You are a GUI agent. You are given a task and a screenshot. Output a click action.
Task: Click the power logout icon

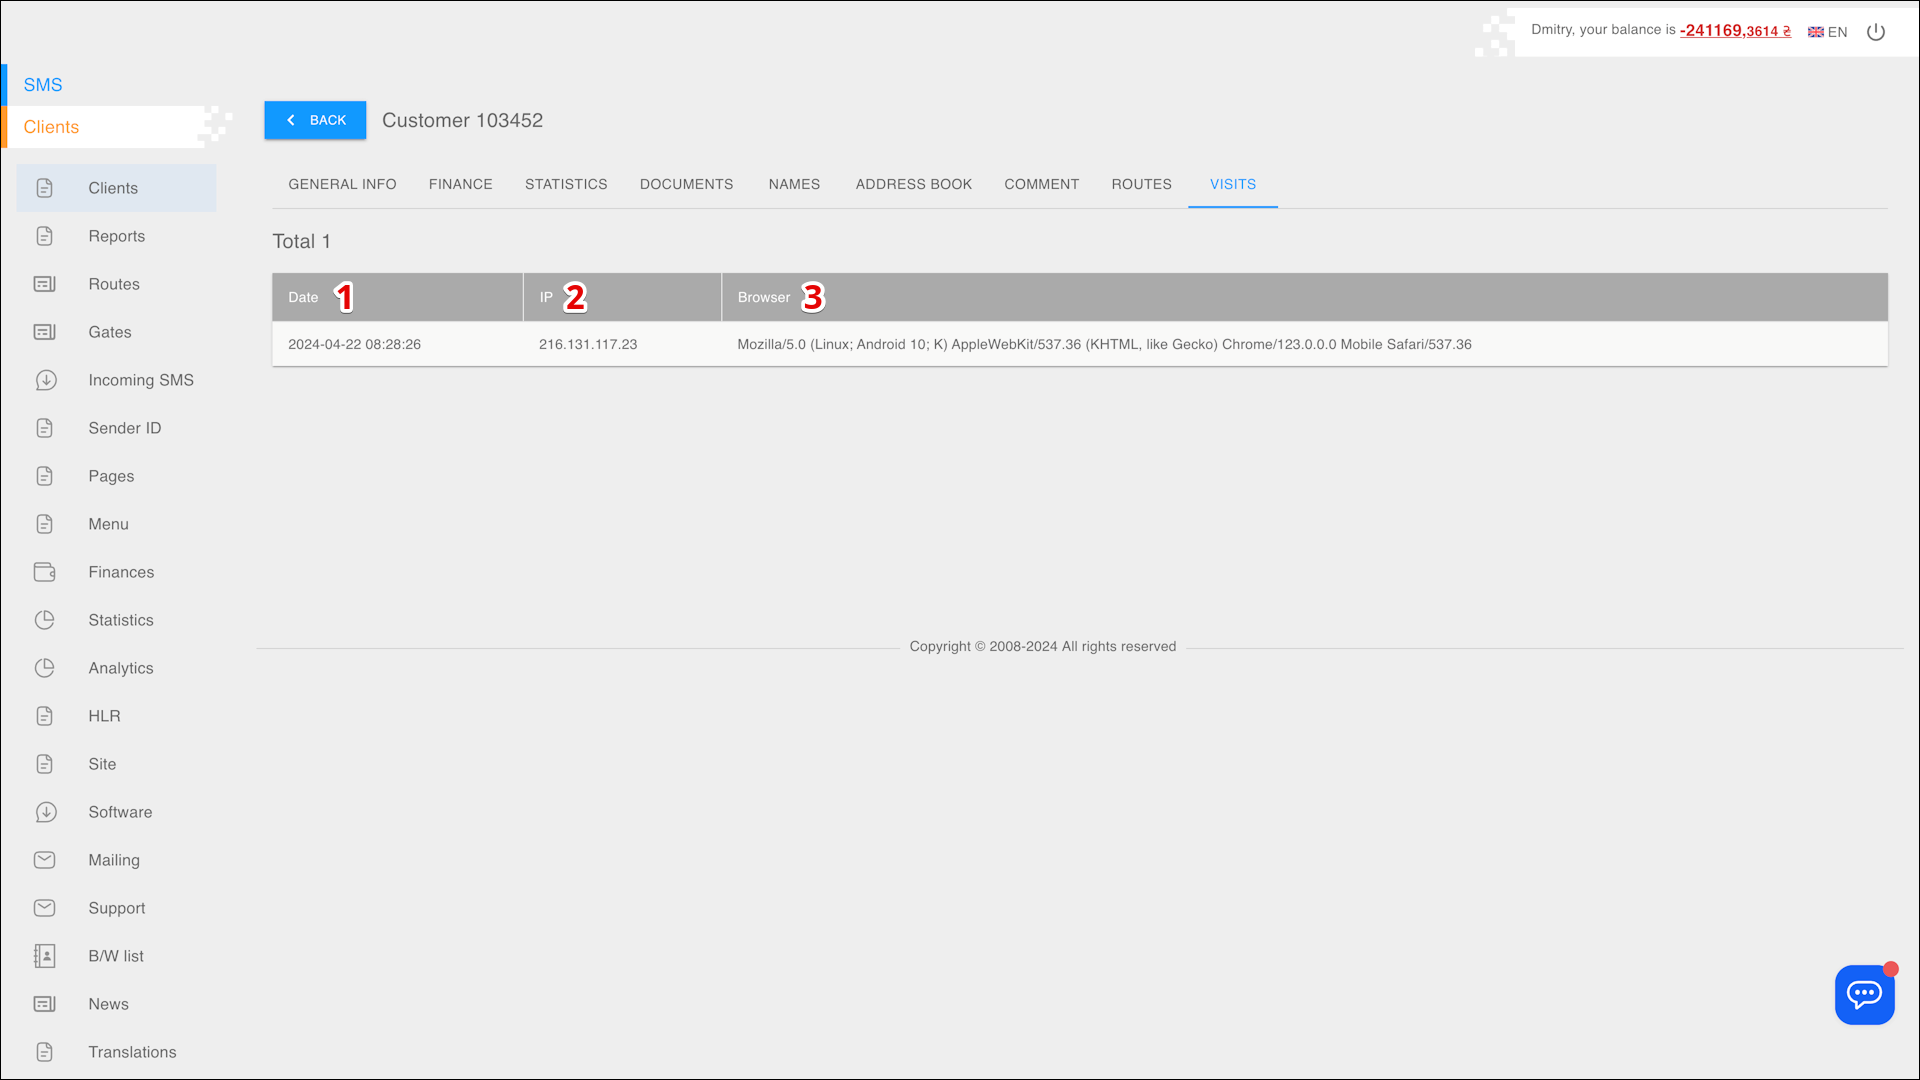(x=1876, y=32)
